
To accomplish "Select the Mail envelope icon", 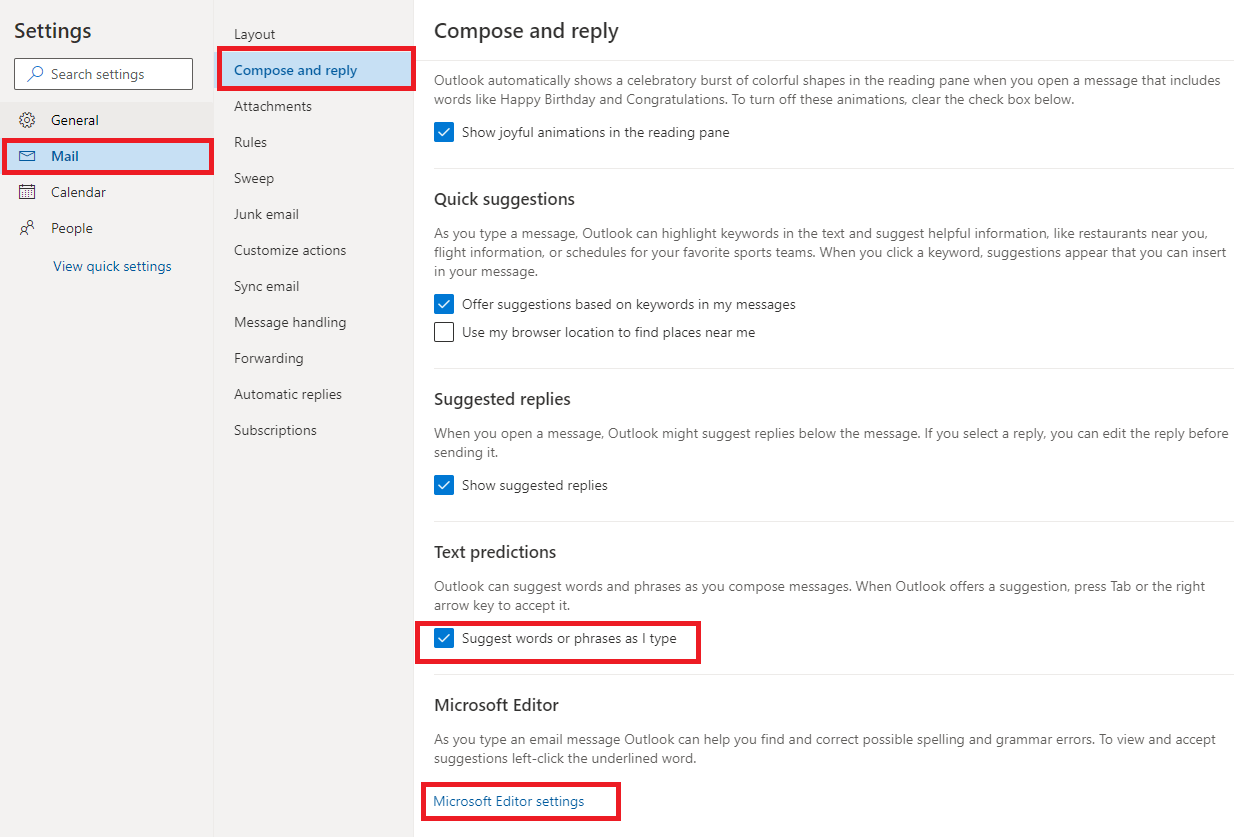I will coord(30,156).
